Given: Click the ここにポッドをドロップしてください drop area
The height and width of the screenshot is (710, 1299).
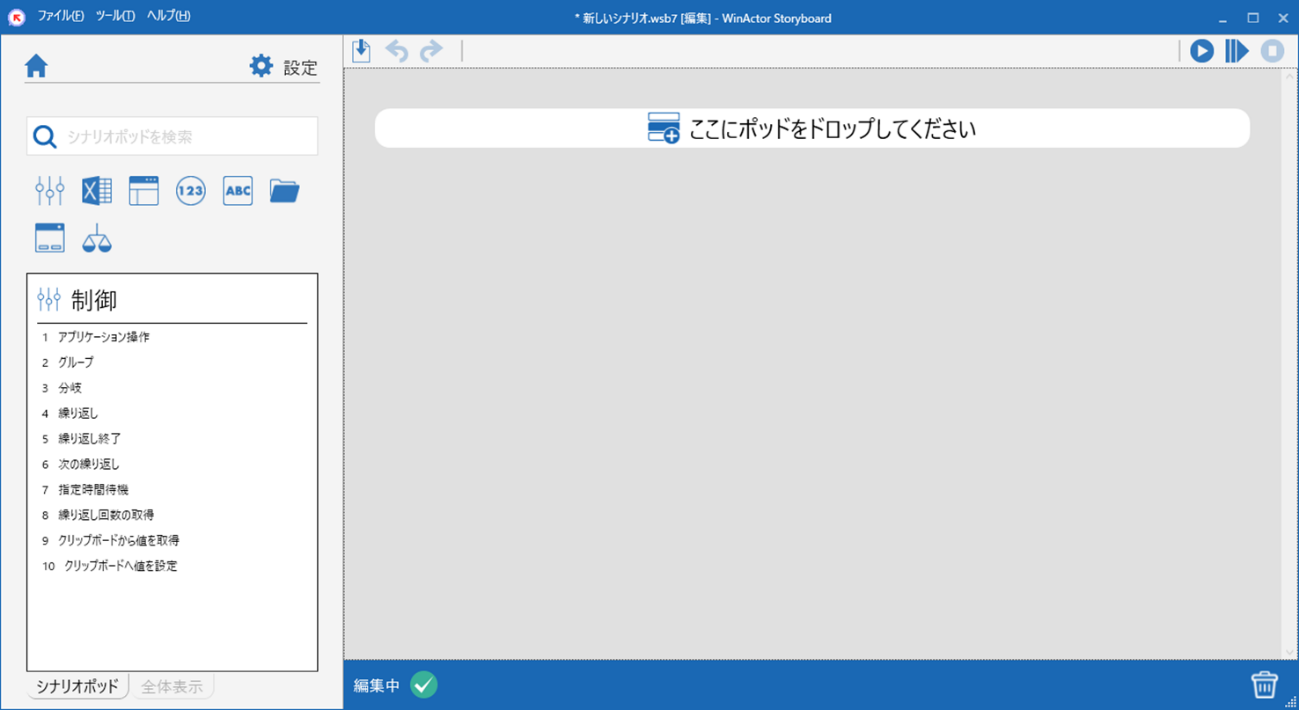Looking at the screenshot, I should (x=812, y=128).
